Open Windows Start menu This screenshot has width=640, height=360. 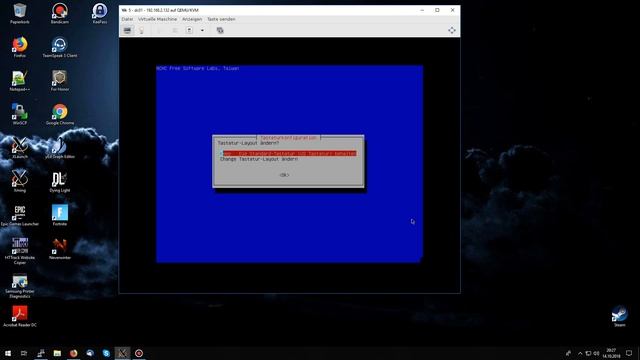tap(8, 353)
